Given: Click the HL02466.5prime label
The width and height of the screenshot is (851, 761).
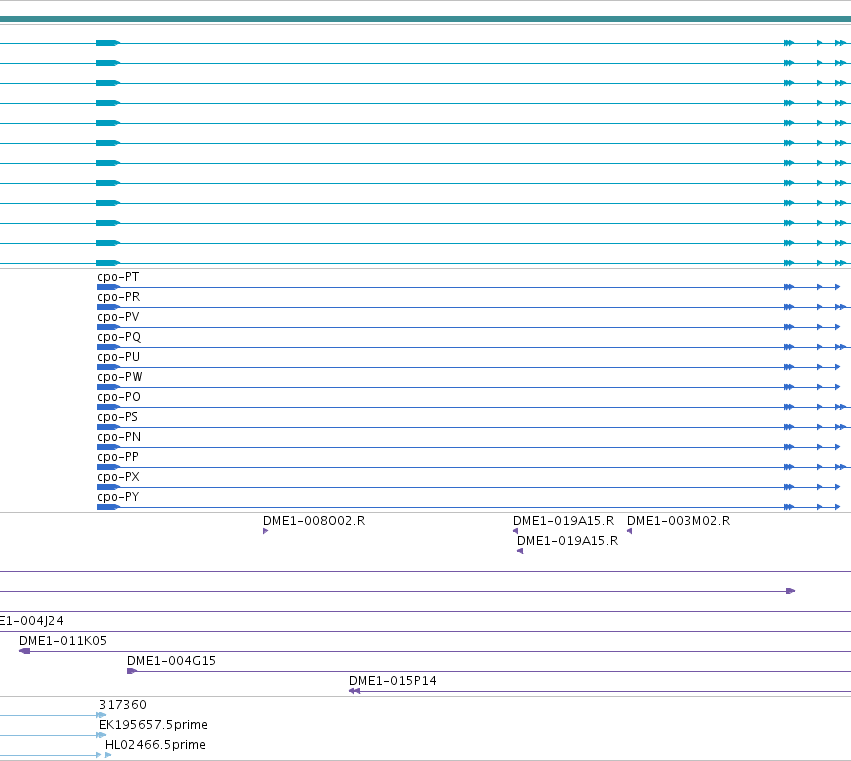Looking at the screenshot, I should (155, 745).
